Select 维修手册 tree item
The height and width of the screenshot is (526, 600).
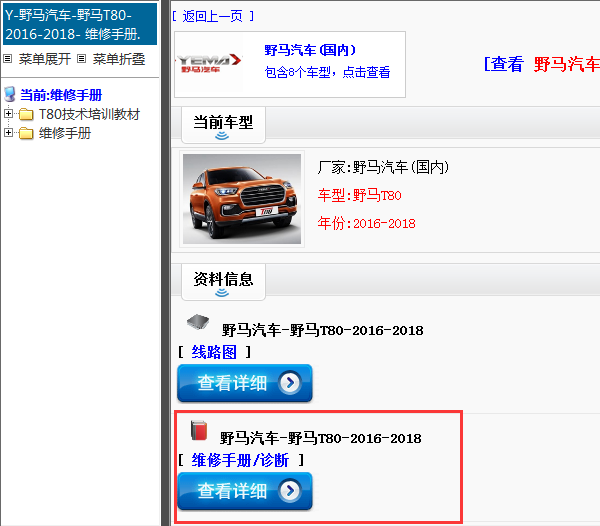click(65, 133)
